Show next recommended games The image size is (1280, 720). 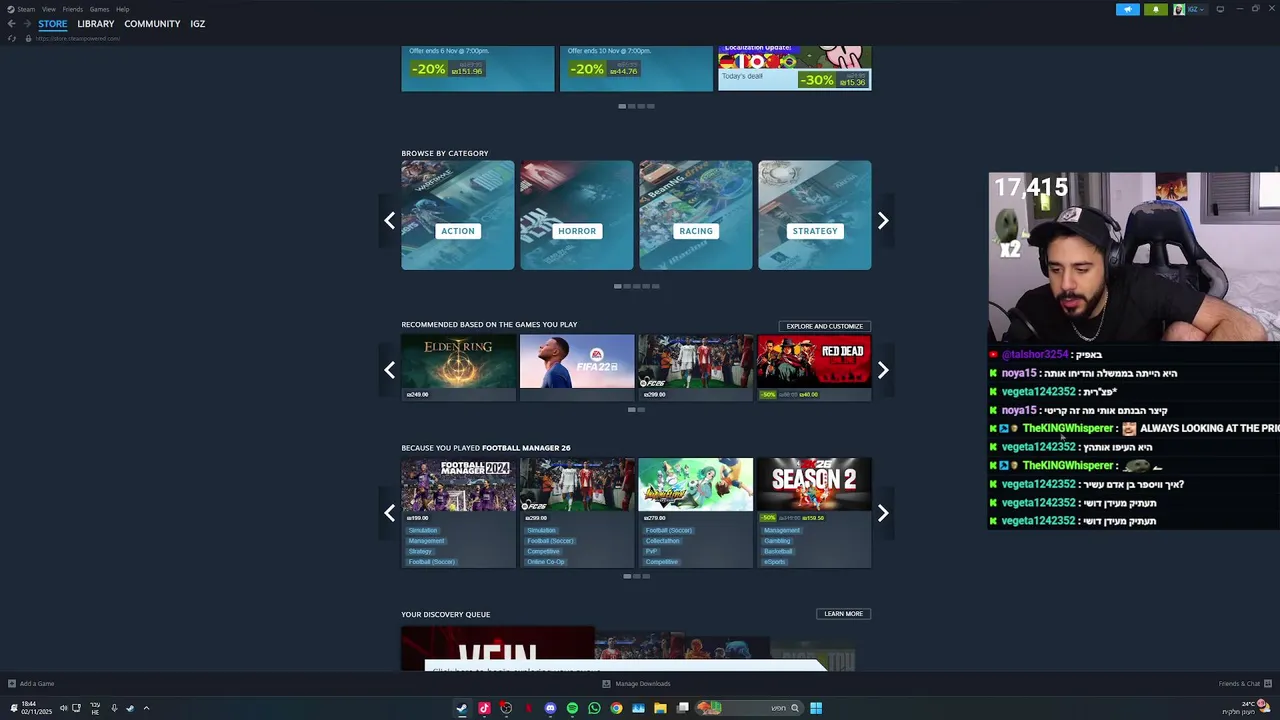coord(883,370)
